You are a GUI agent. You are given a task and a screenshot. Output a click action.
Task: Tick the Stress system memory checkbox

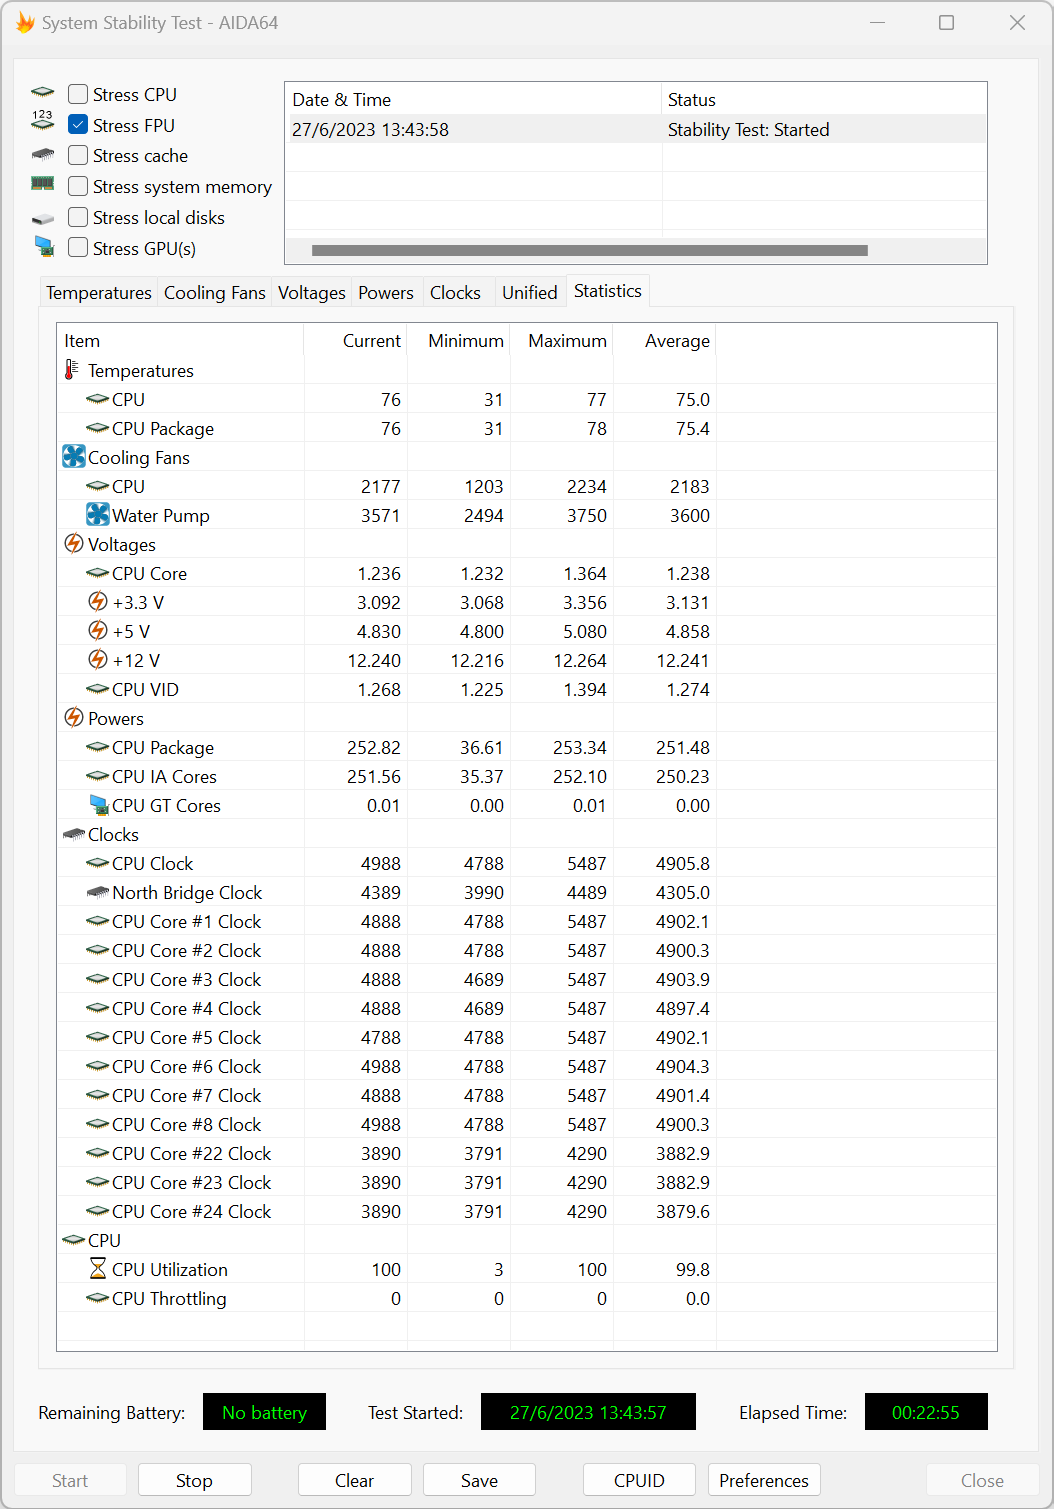pos(78,187)
